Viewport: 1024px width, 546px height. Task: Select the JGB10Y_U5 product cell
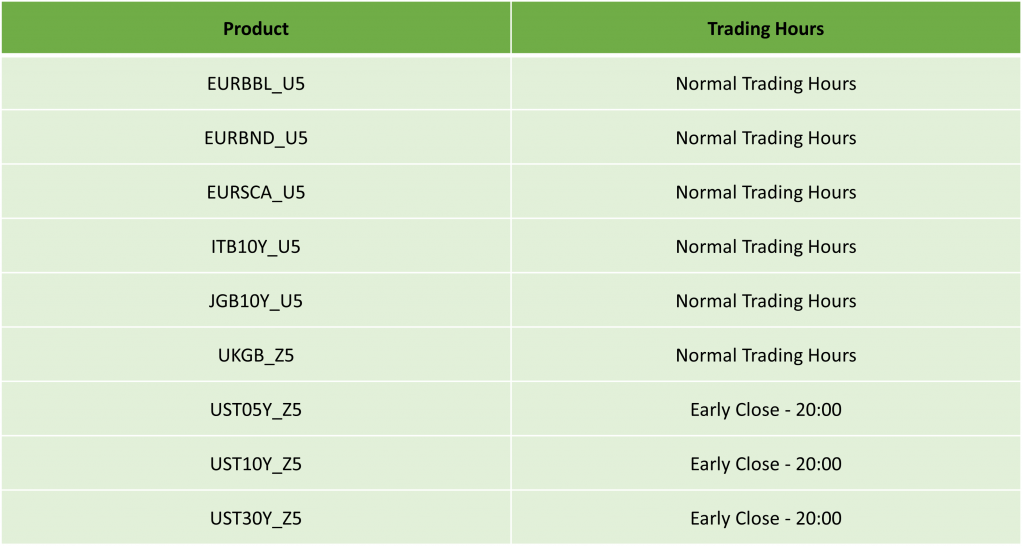click(x=256, y=300)
